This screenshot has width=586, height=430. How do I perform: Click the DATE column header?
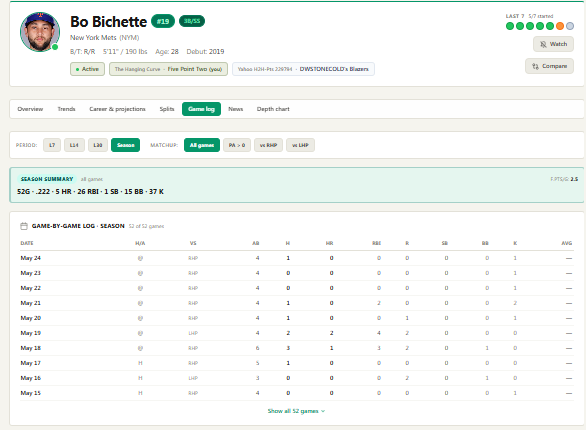(27, 243)
